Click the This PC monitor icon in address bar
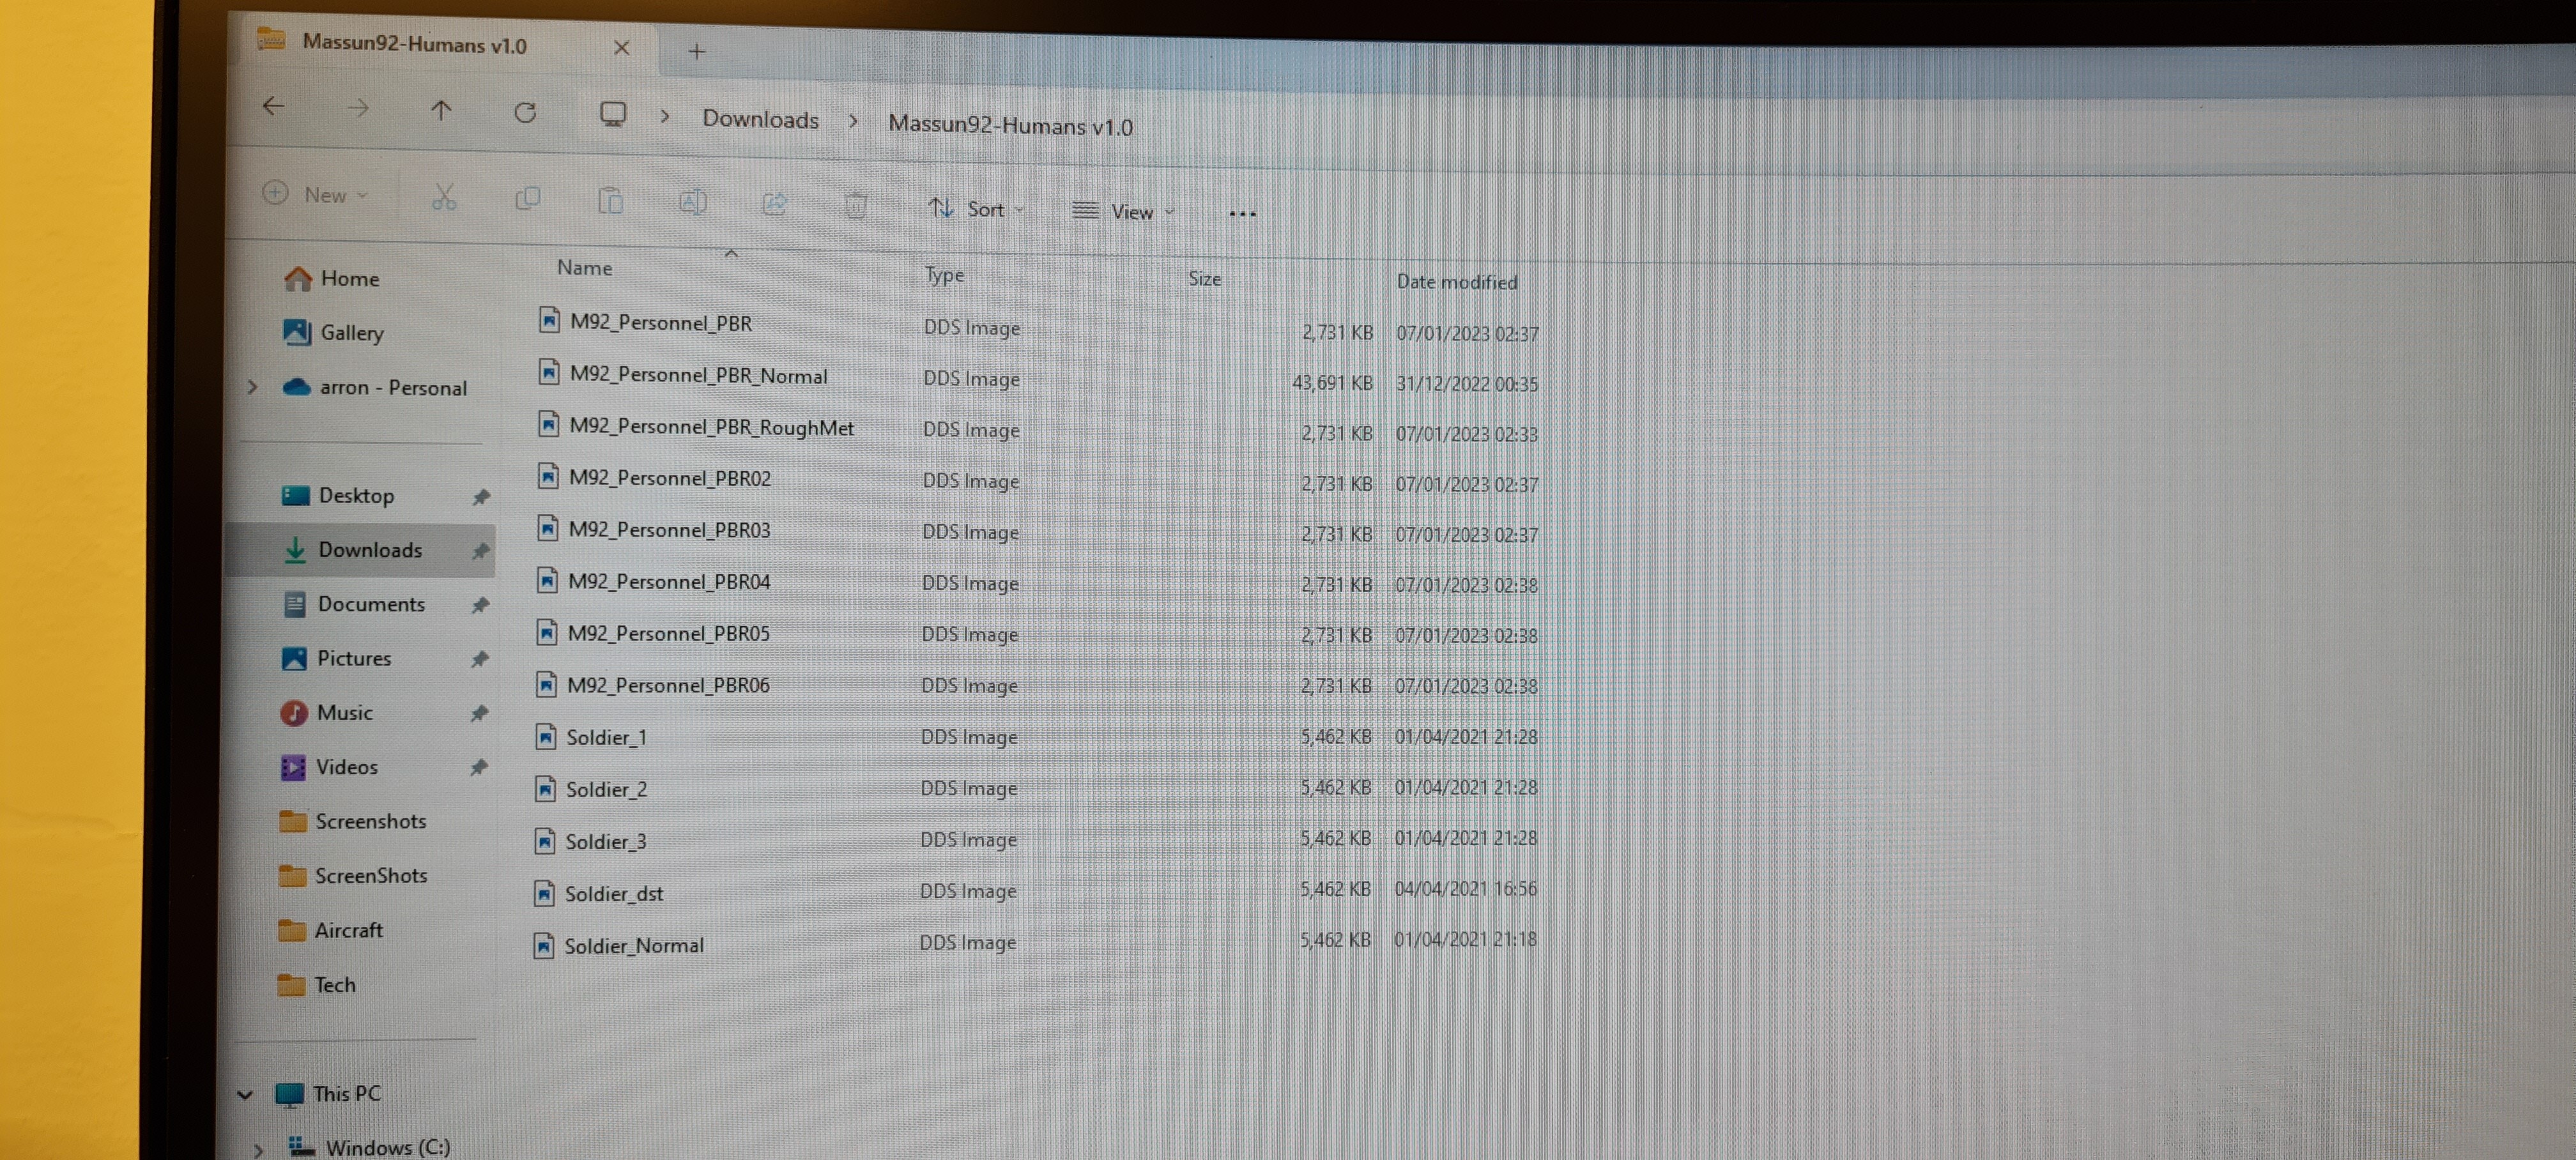 [x=613, y=114]
